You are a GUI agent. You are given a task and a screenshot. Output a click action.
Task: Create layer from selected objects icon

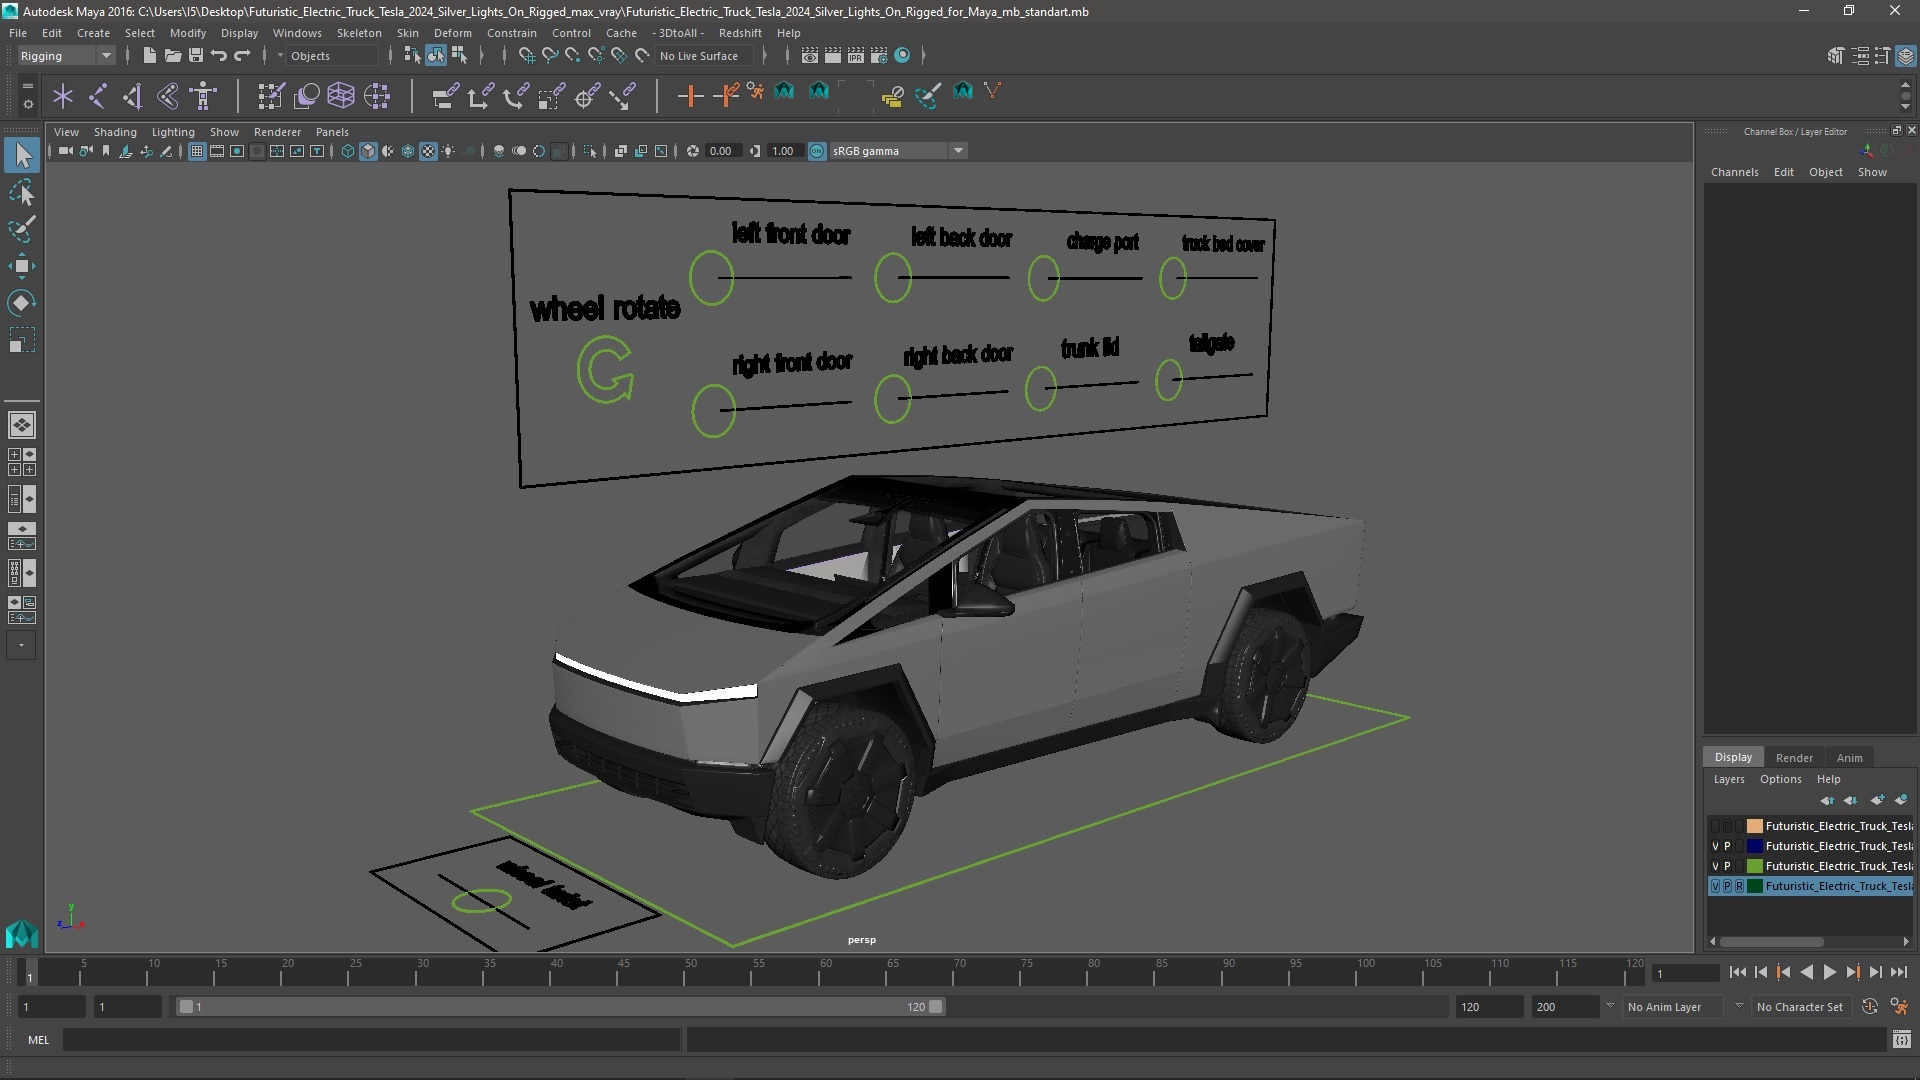point(1901,800)
